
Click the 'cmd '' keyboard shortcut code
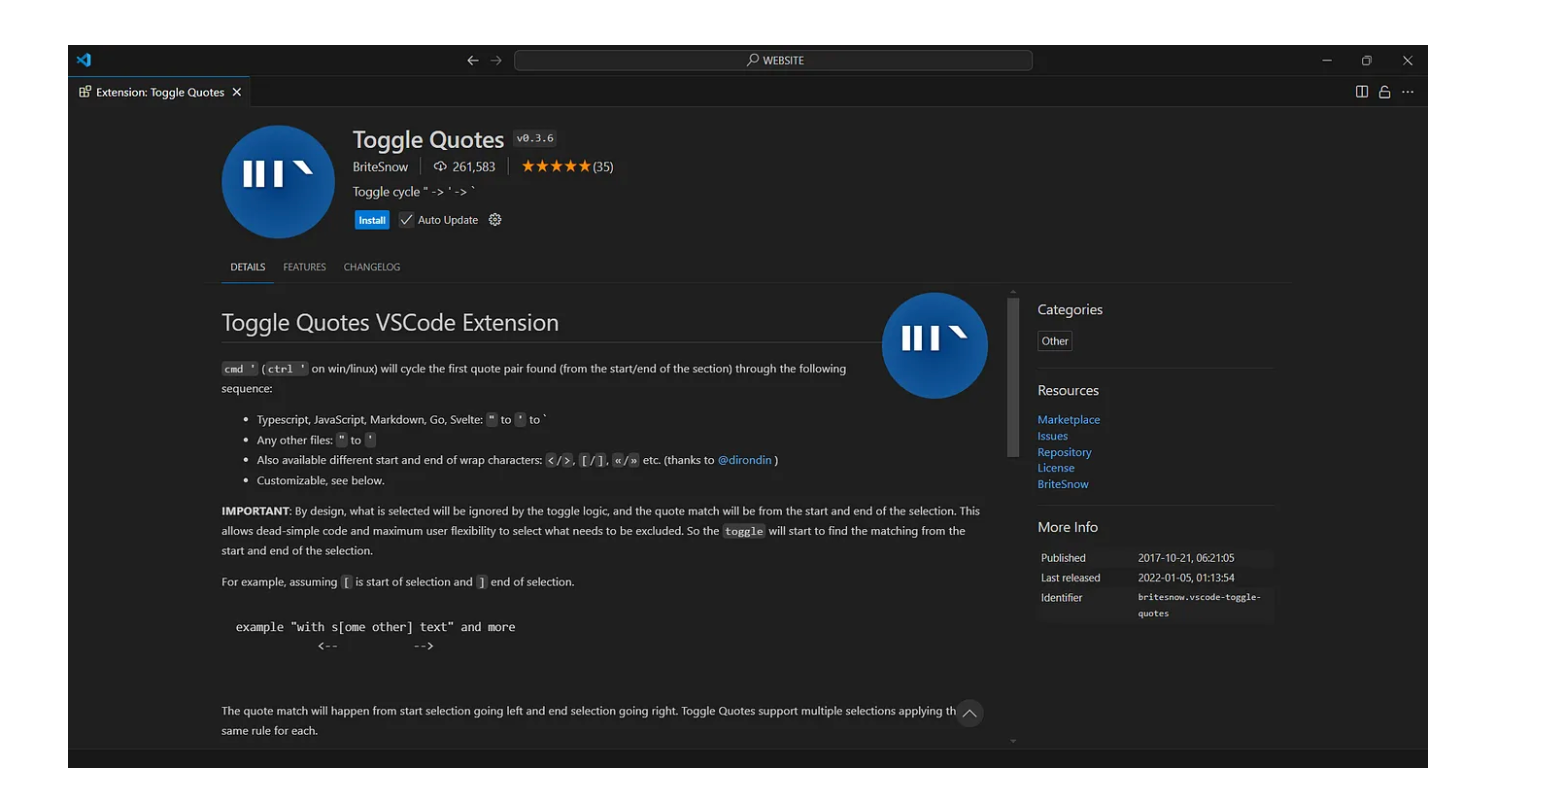[x=240, y=369]
